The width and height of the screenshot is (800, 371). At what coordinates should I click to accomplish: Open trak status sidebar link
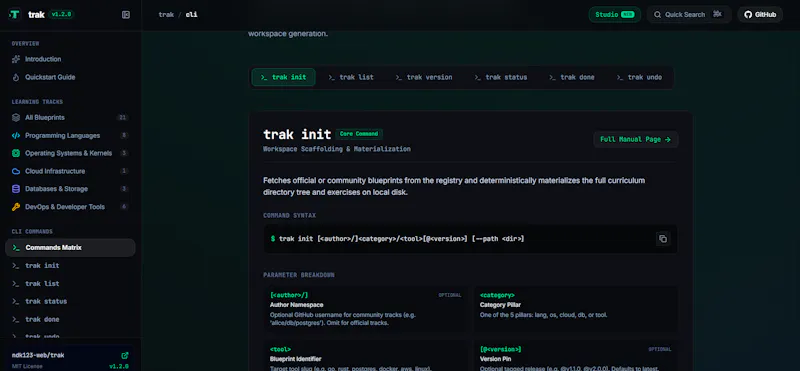pyautogui.click(x=70, y=302)
